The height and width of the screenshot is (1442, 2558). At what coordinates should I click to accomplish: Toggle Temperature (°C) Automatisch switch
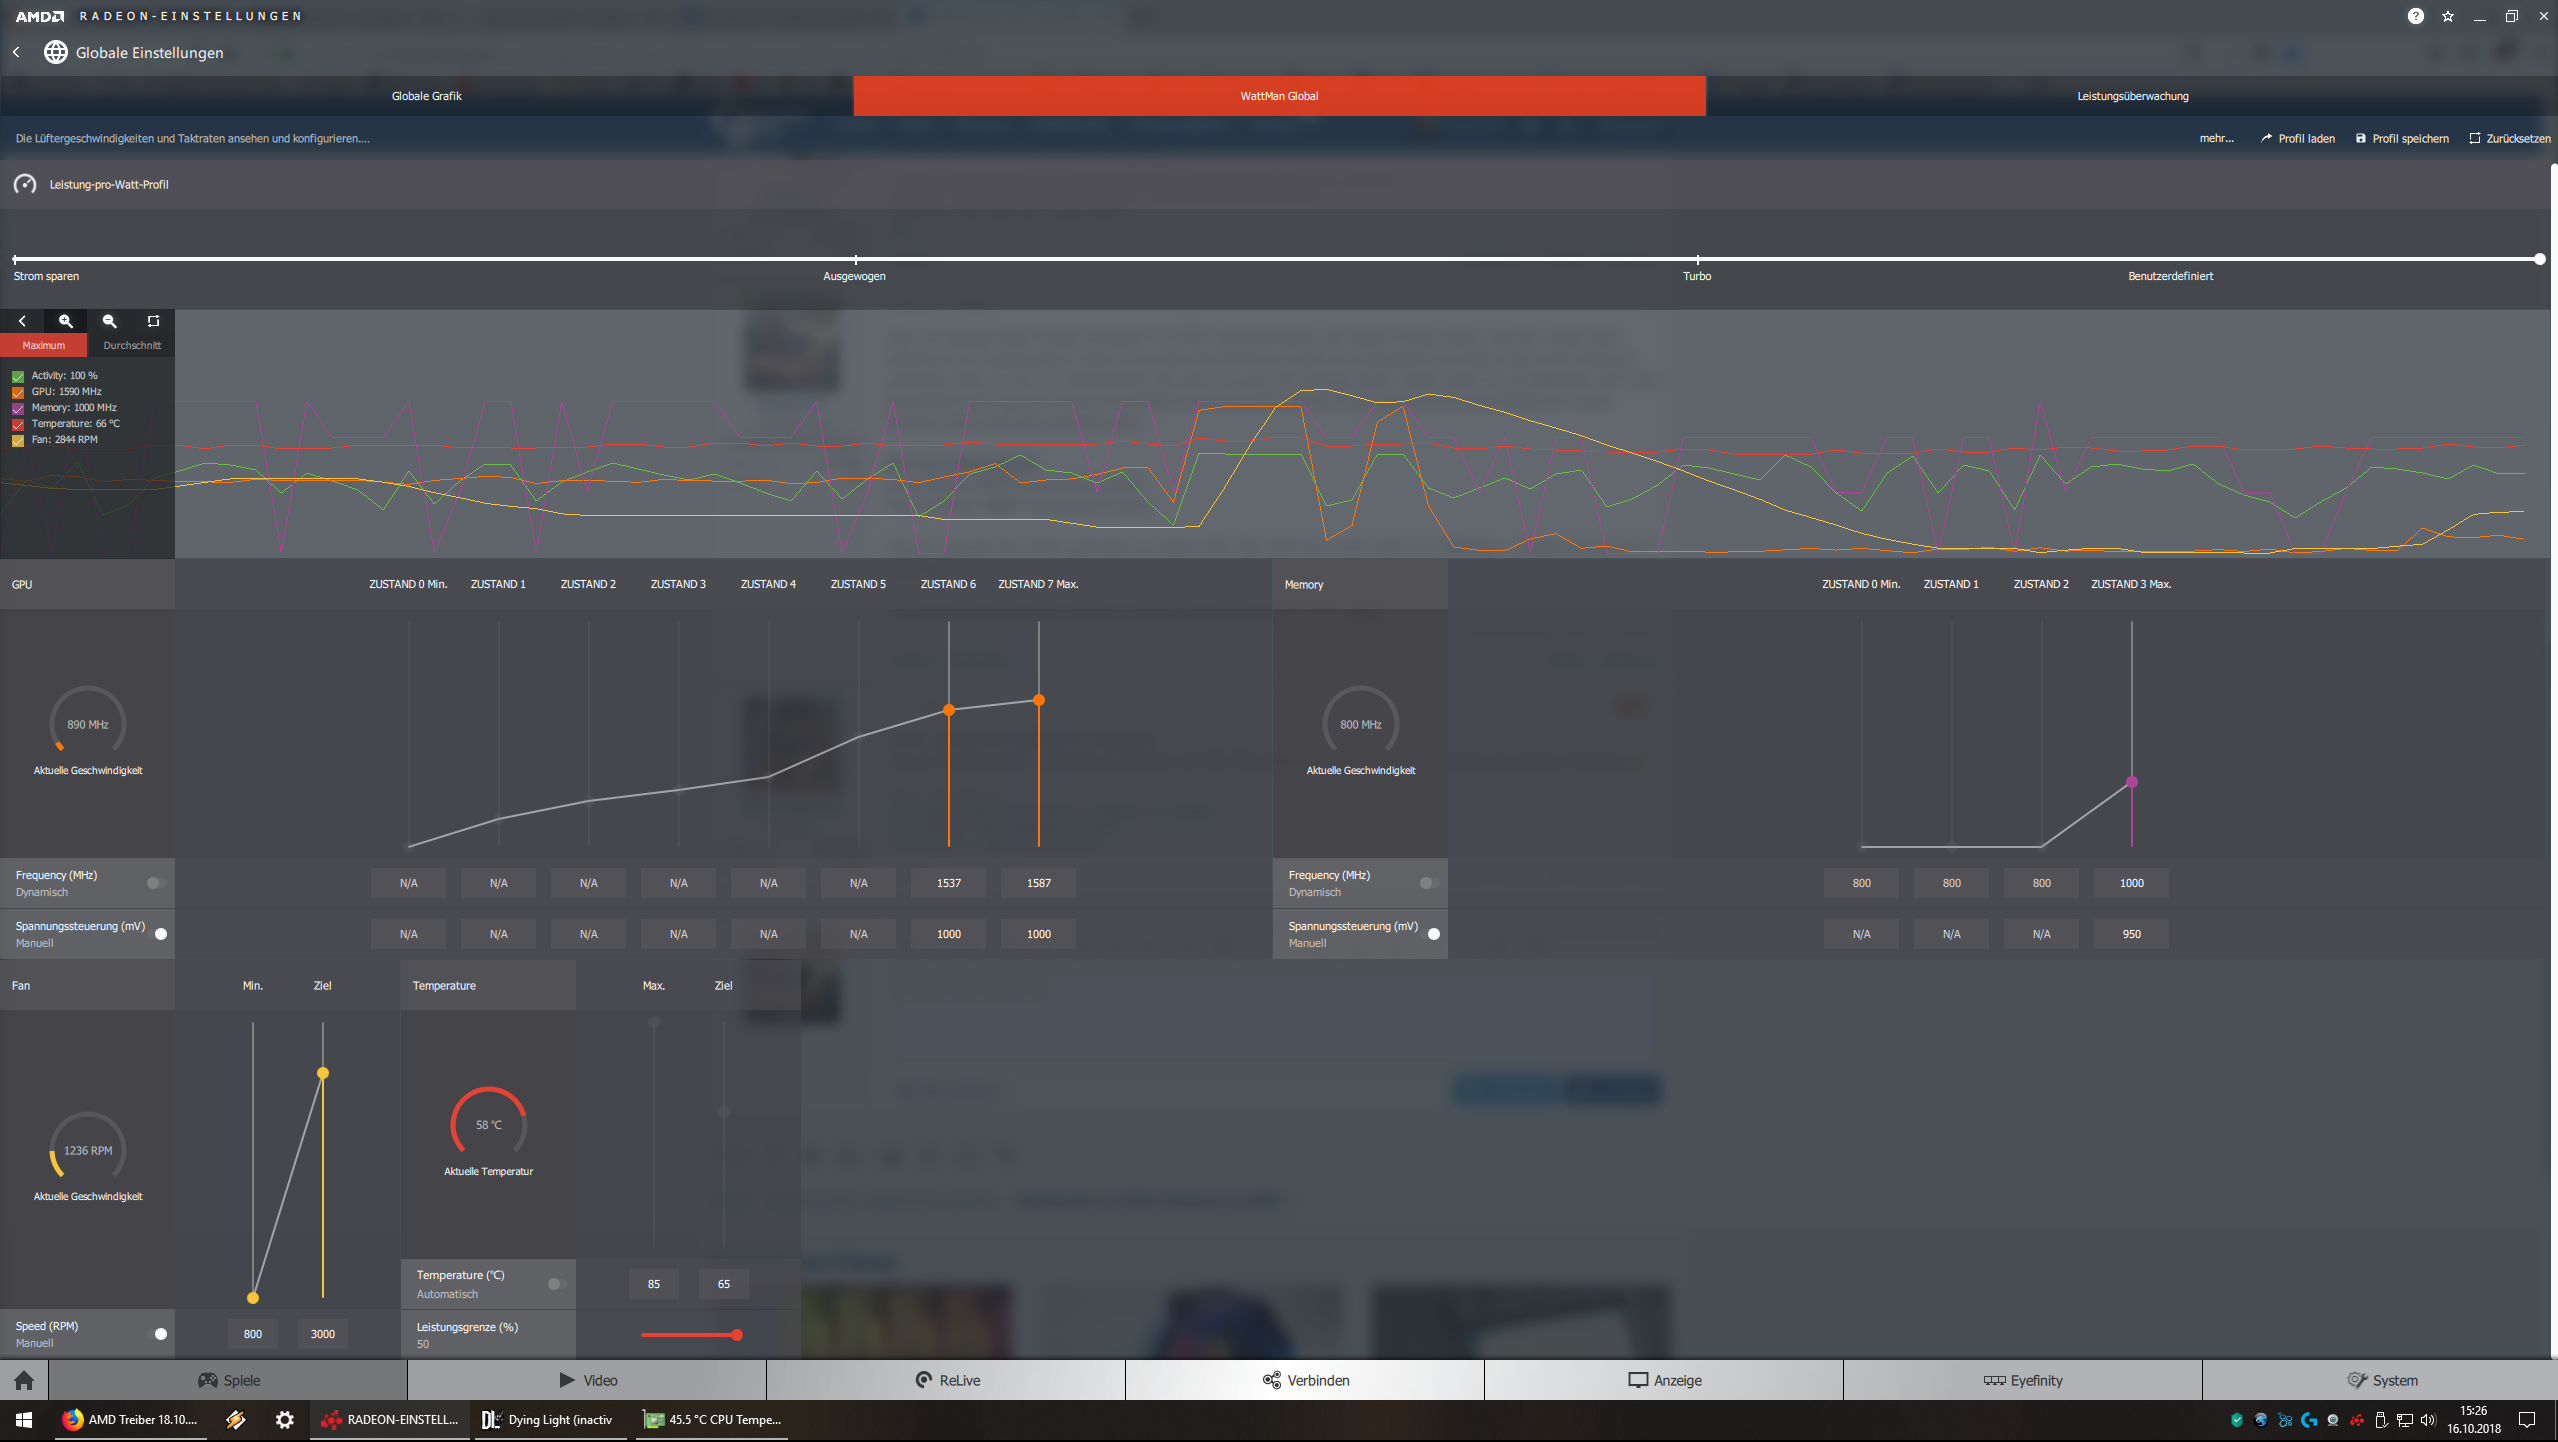coord(557,1284)
